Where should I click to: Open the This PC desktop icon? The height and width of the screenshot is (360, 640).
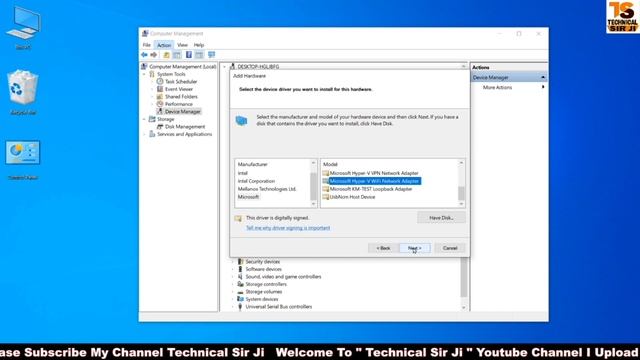[x=23, y=27]
